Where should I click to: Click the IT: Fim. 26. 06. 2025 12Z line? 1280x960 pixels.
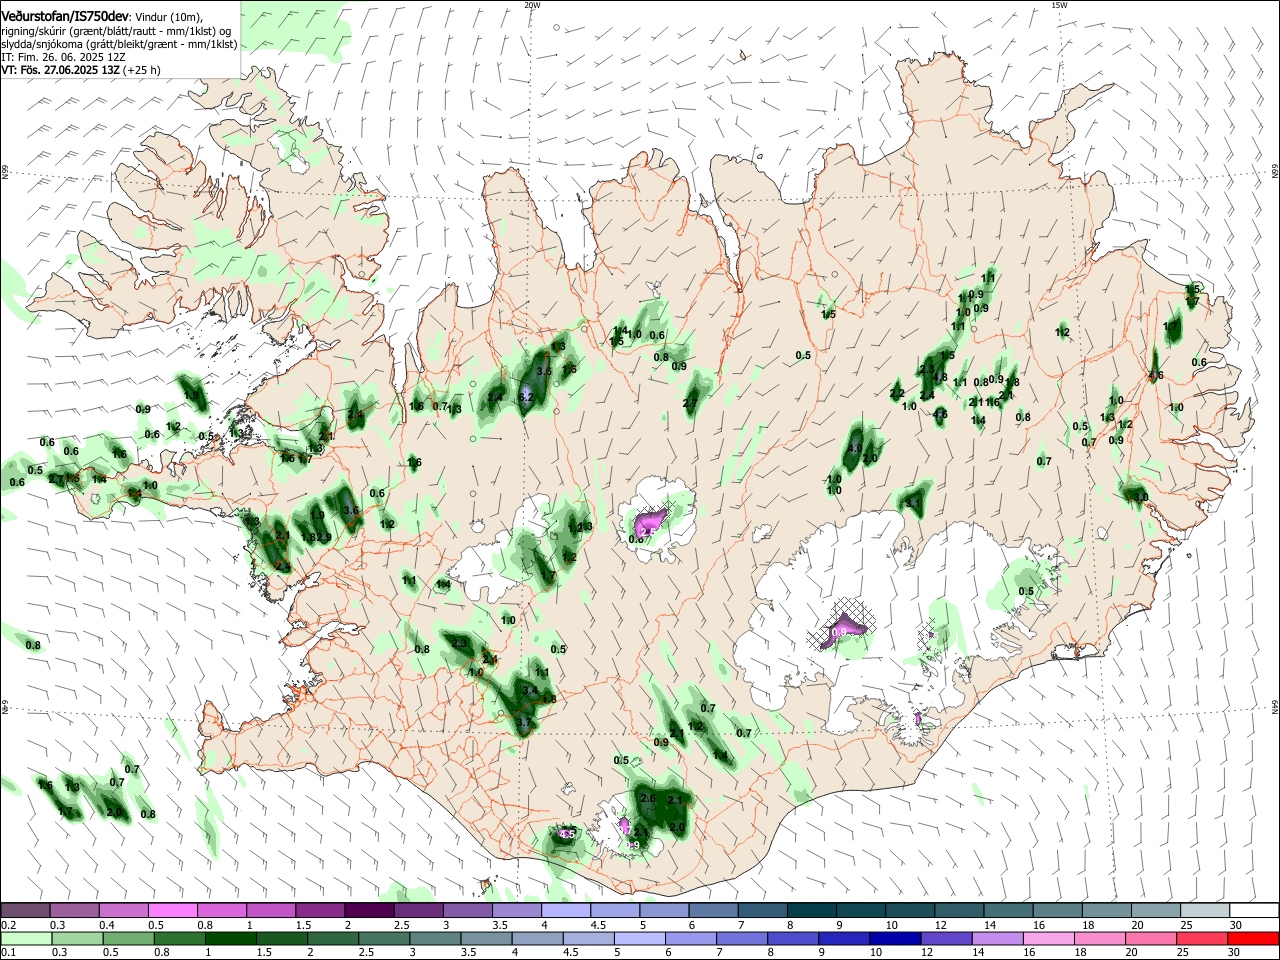coord(63,58)
